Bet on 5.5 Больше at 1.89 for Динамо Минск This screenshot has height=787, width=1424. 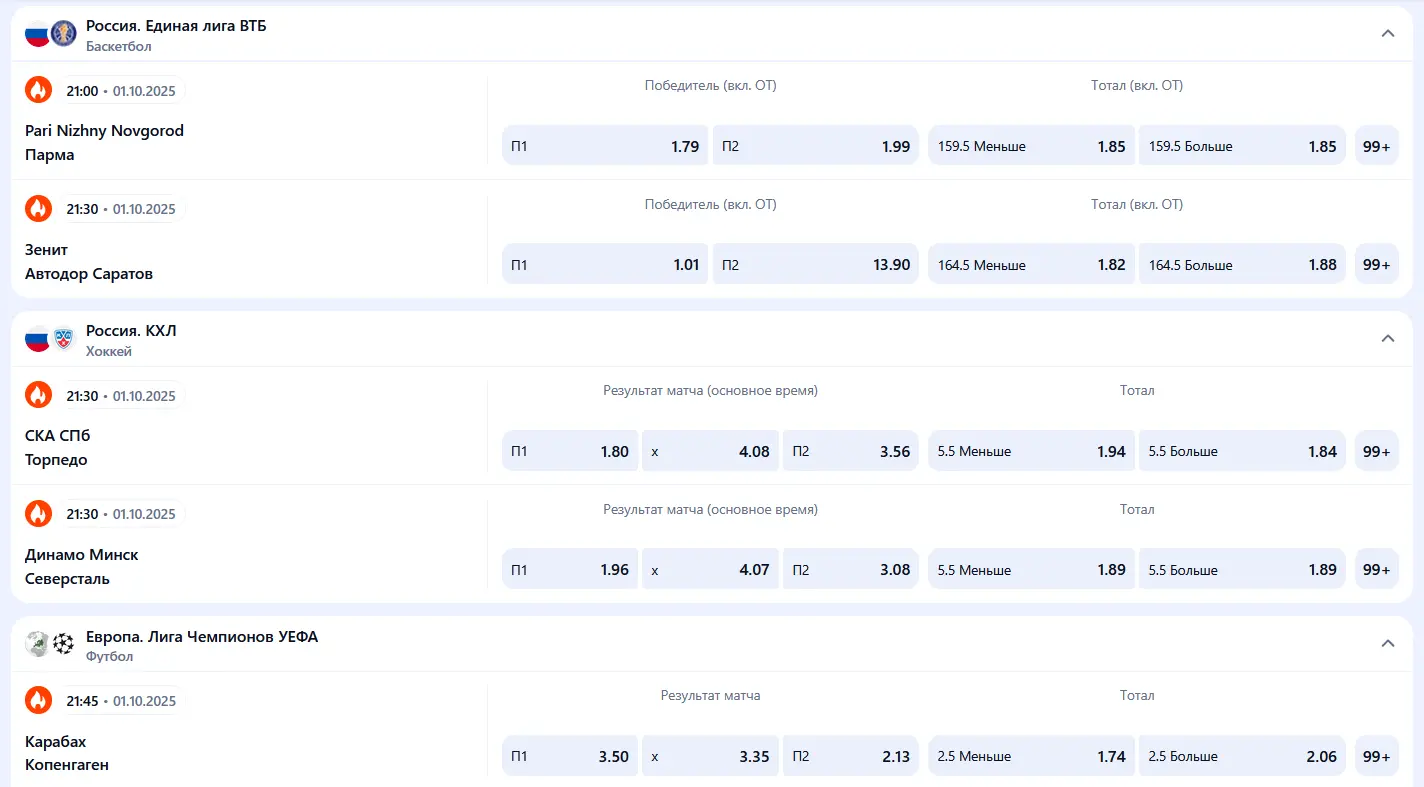point(1241,570)
